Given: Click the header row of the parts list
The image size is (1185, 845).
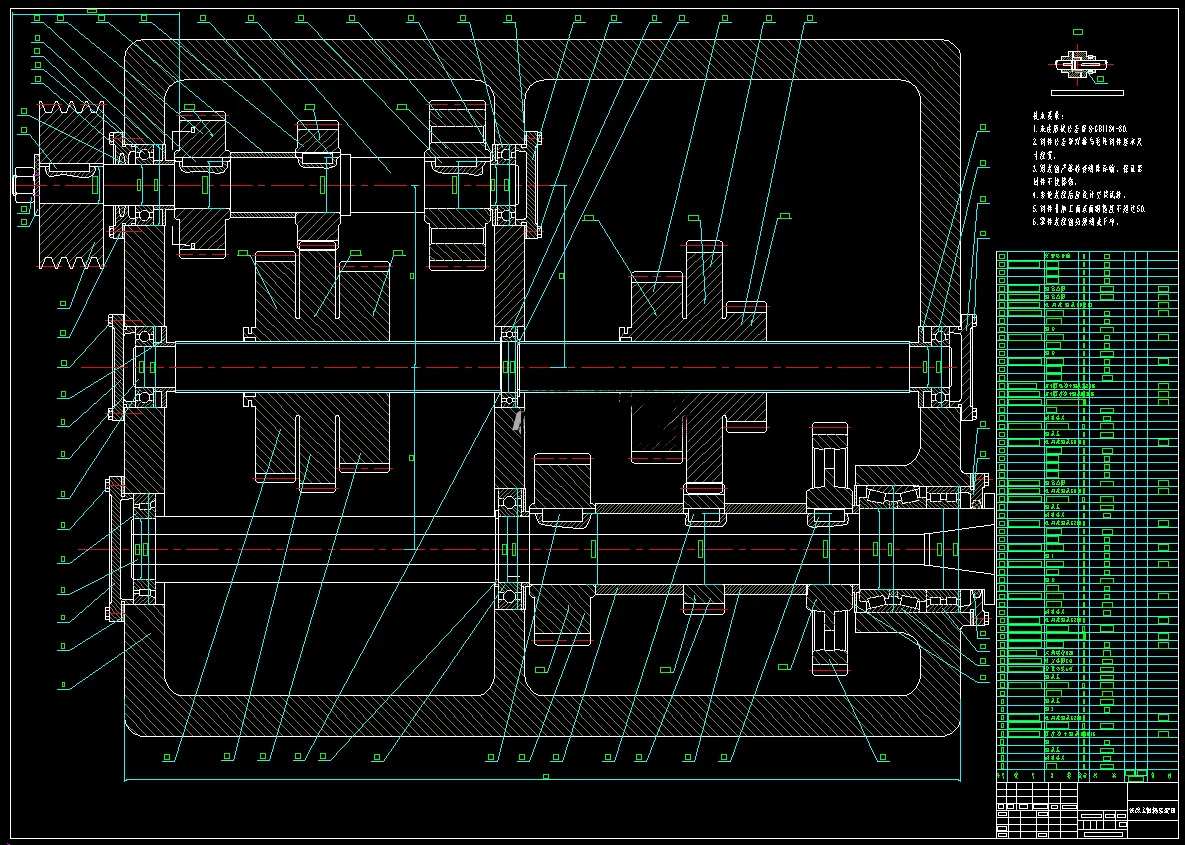Looking at the screenshot, I should tap(1087, 775).
